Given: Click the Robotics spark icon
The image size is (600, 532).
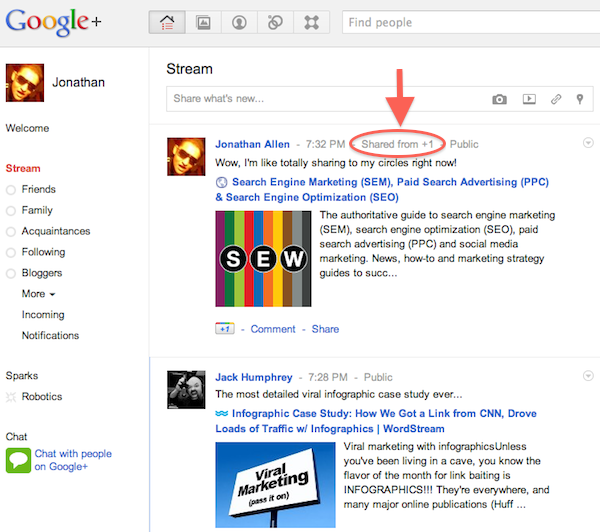Looking at the screenshot, I should coord(11,397).
